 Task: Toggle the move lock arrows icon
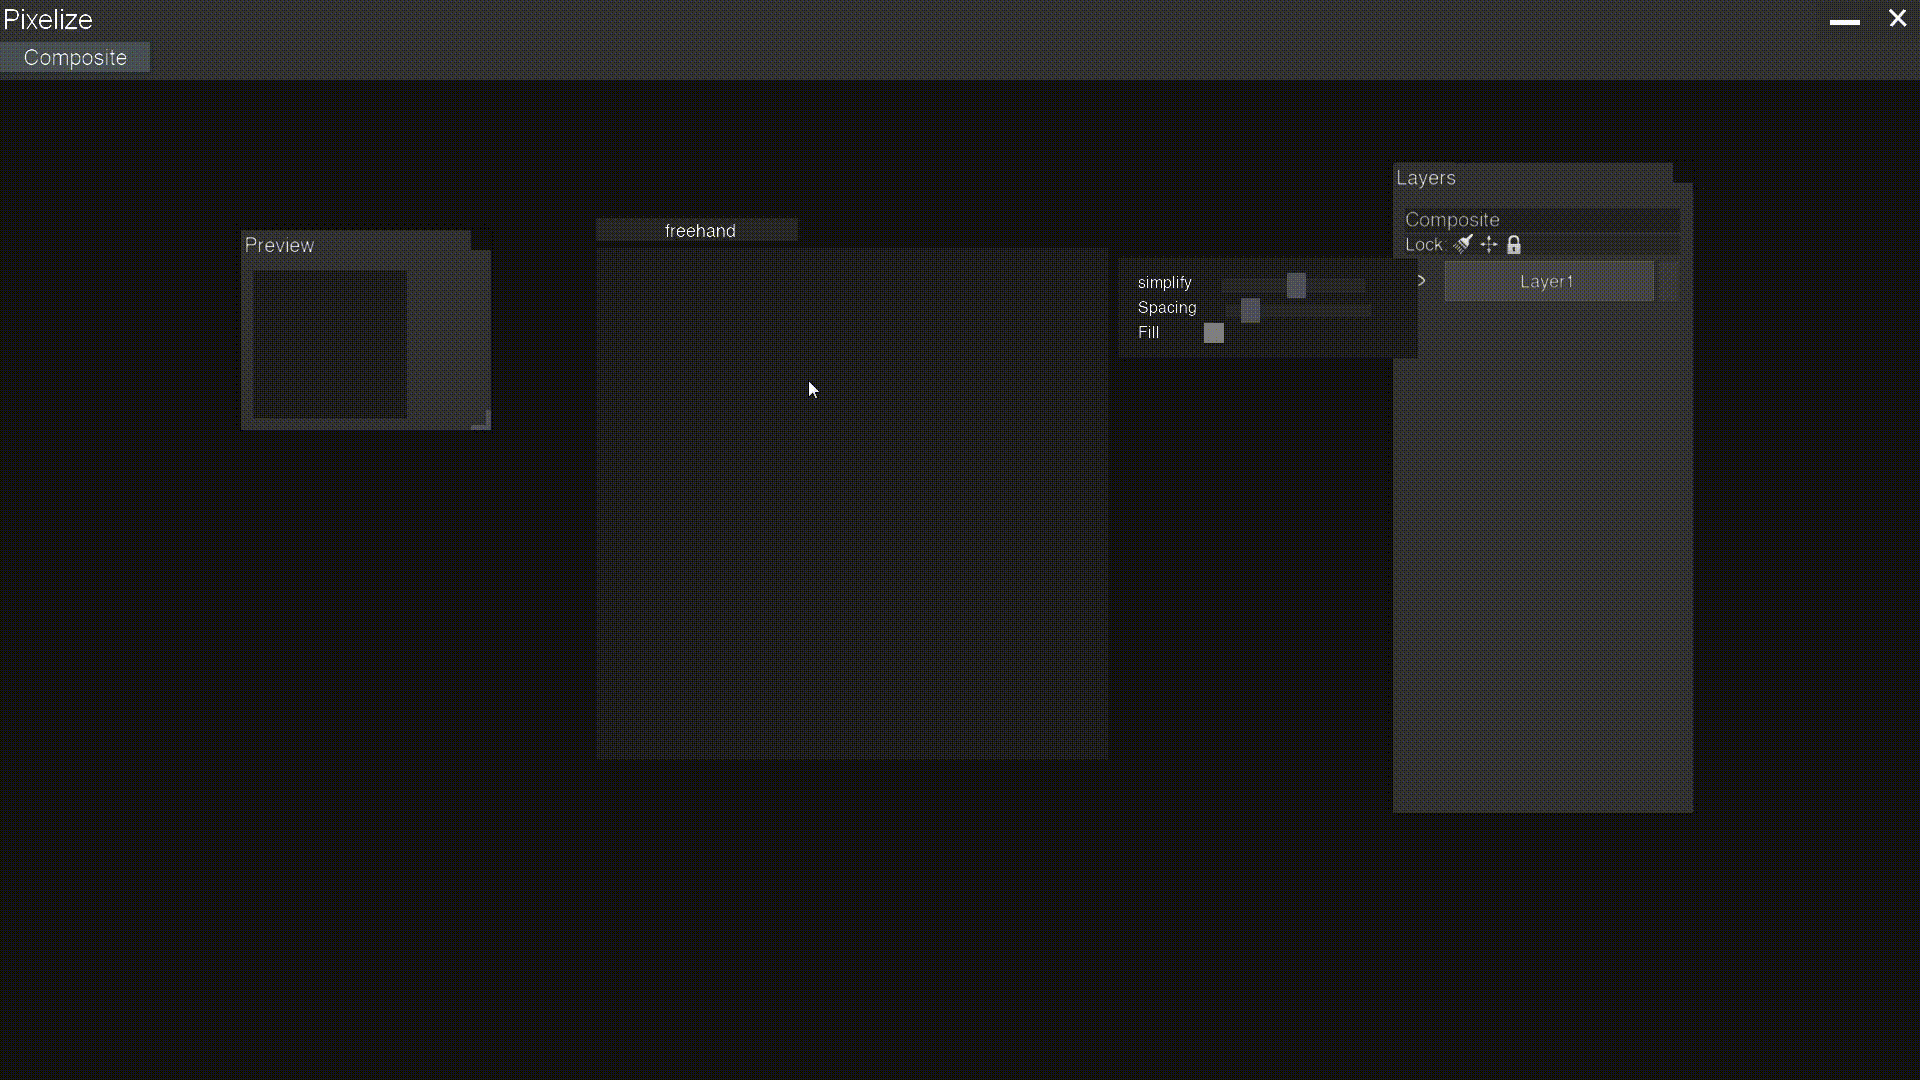[1489, 244]
